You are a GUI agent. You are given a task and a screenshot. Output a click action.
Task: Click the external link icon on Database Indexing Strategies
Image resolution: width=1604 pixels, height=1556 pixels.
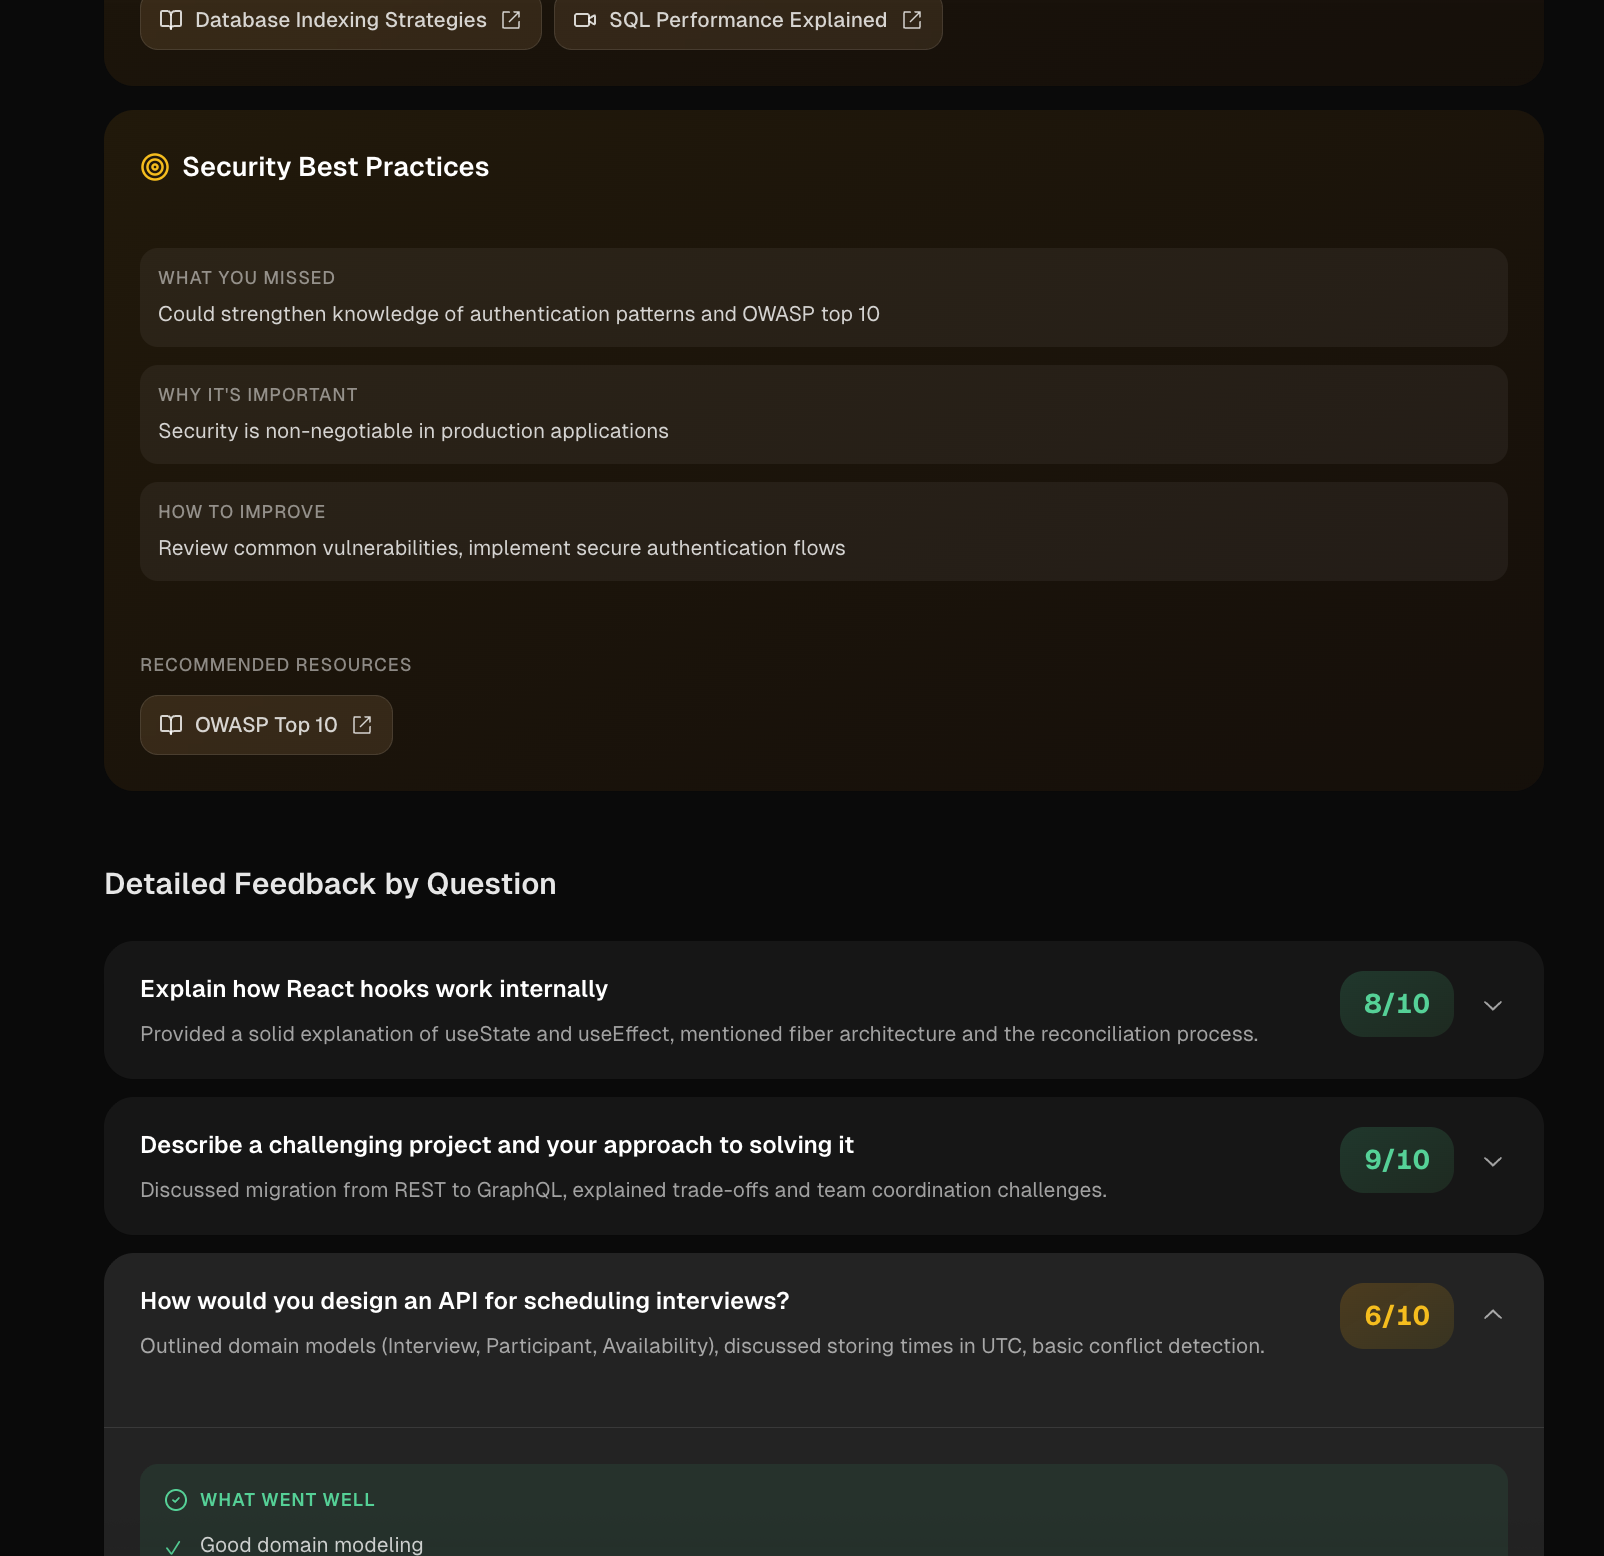512,18
